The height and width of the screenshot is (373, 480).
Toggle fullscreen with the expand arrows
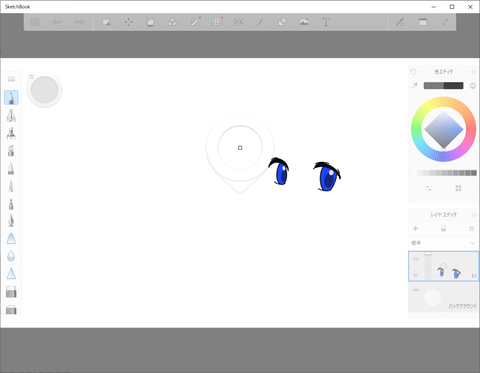pyautogui.click(x=445, y=22)
